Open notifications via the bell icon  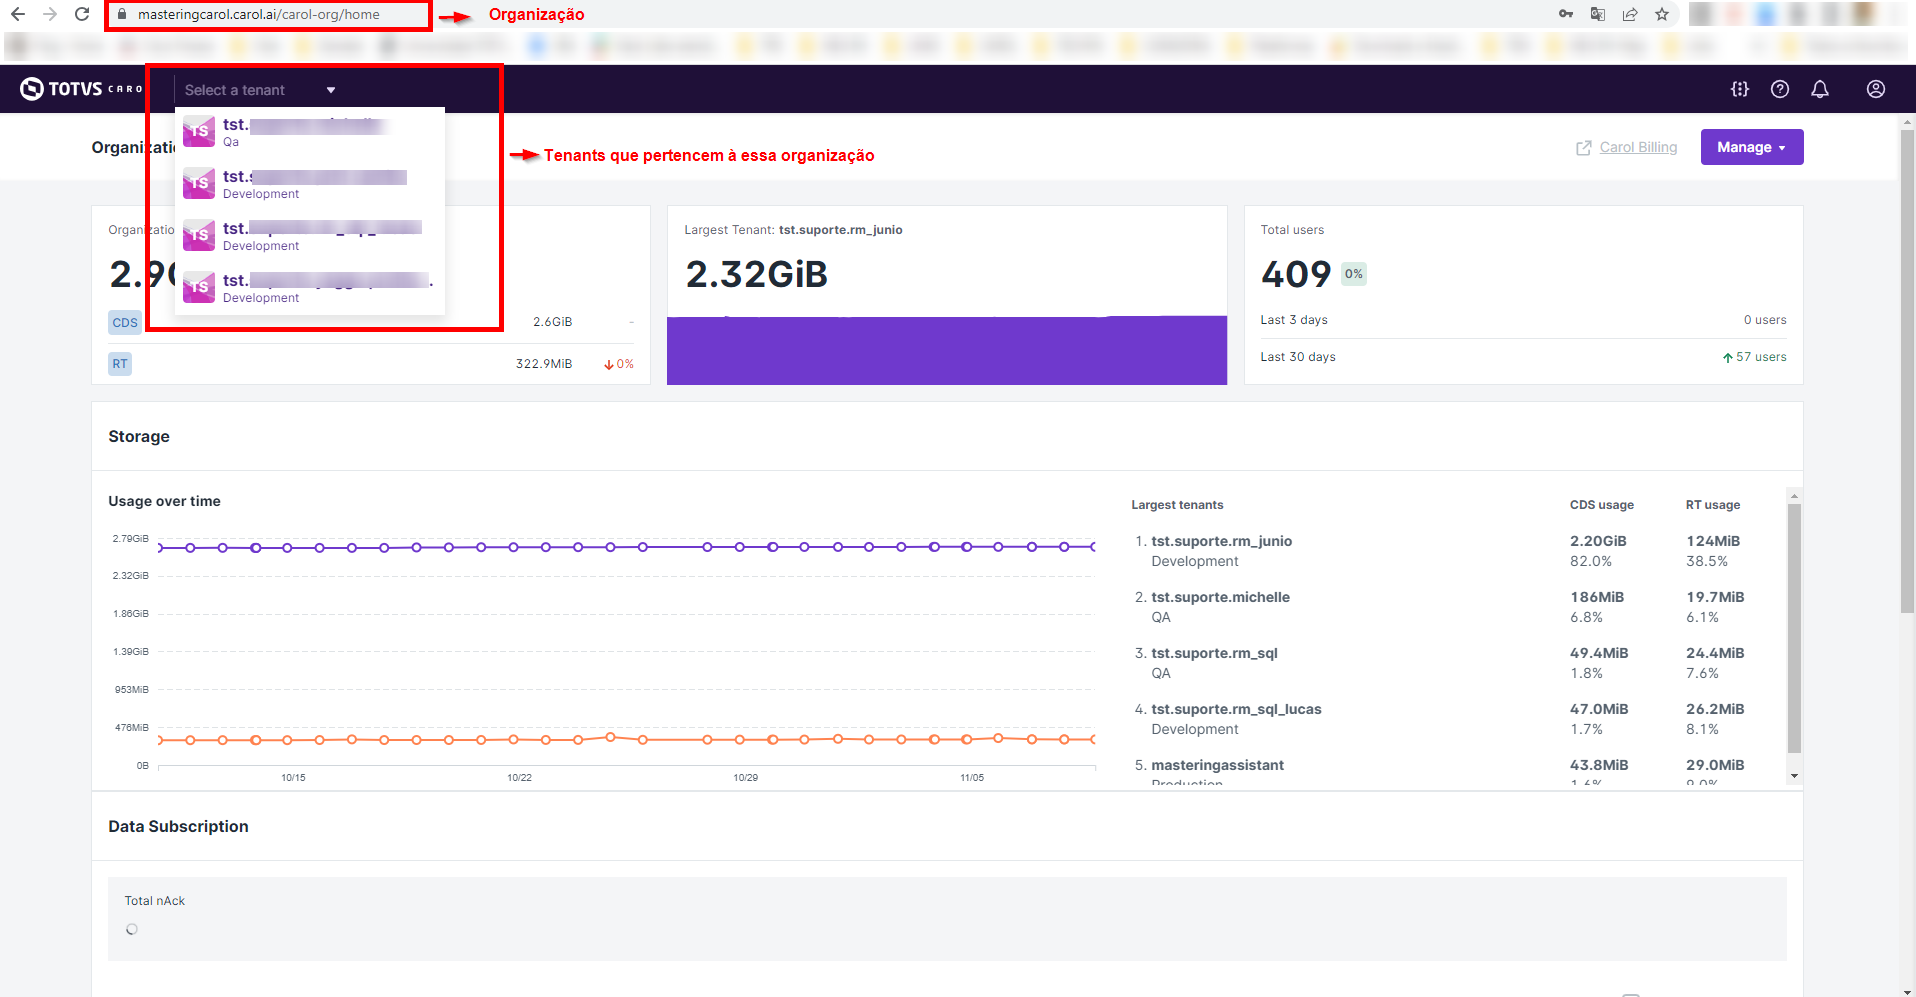(1819, 89)
